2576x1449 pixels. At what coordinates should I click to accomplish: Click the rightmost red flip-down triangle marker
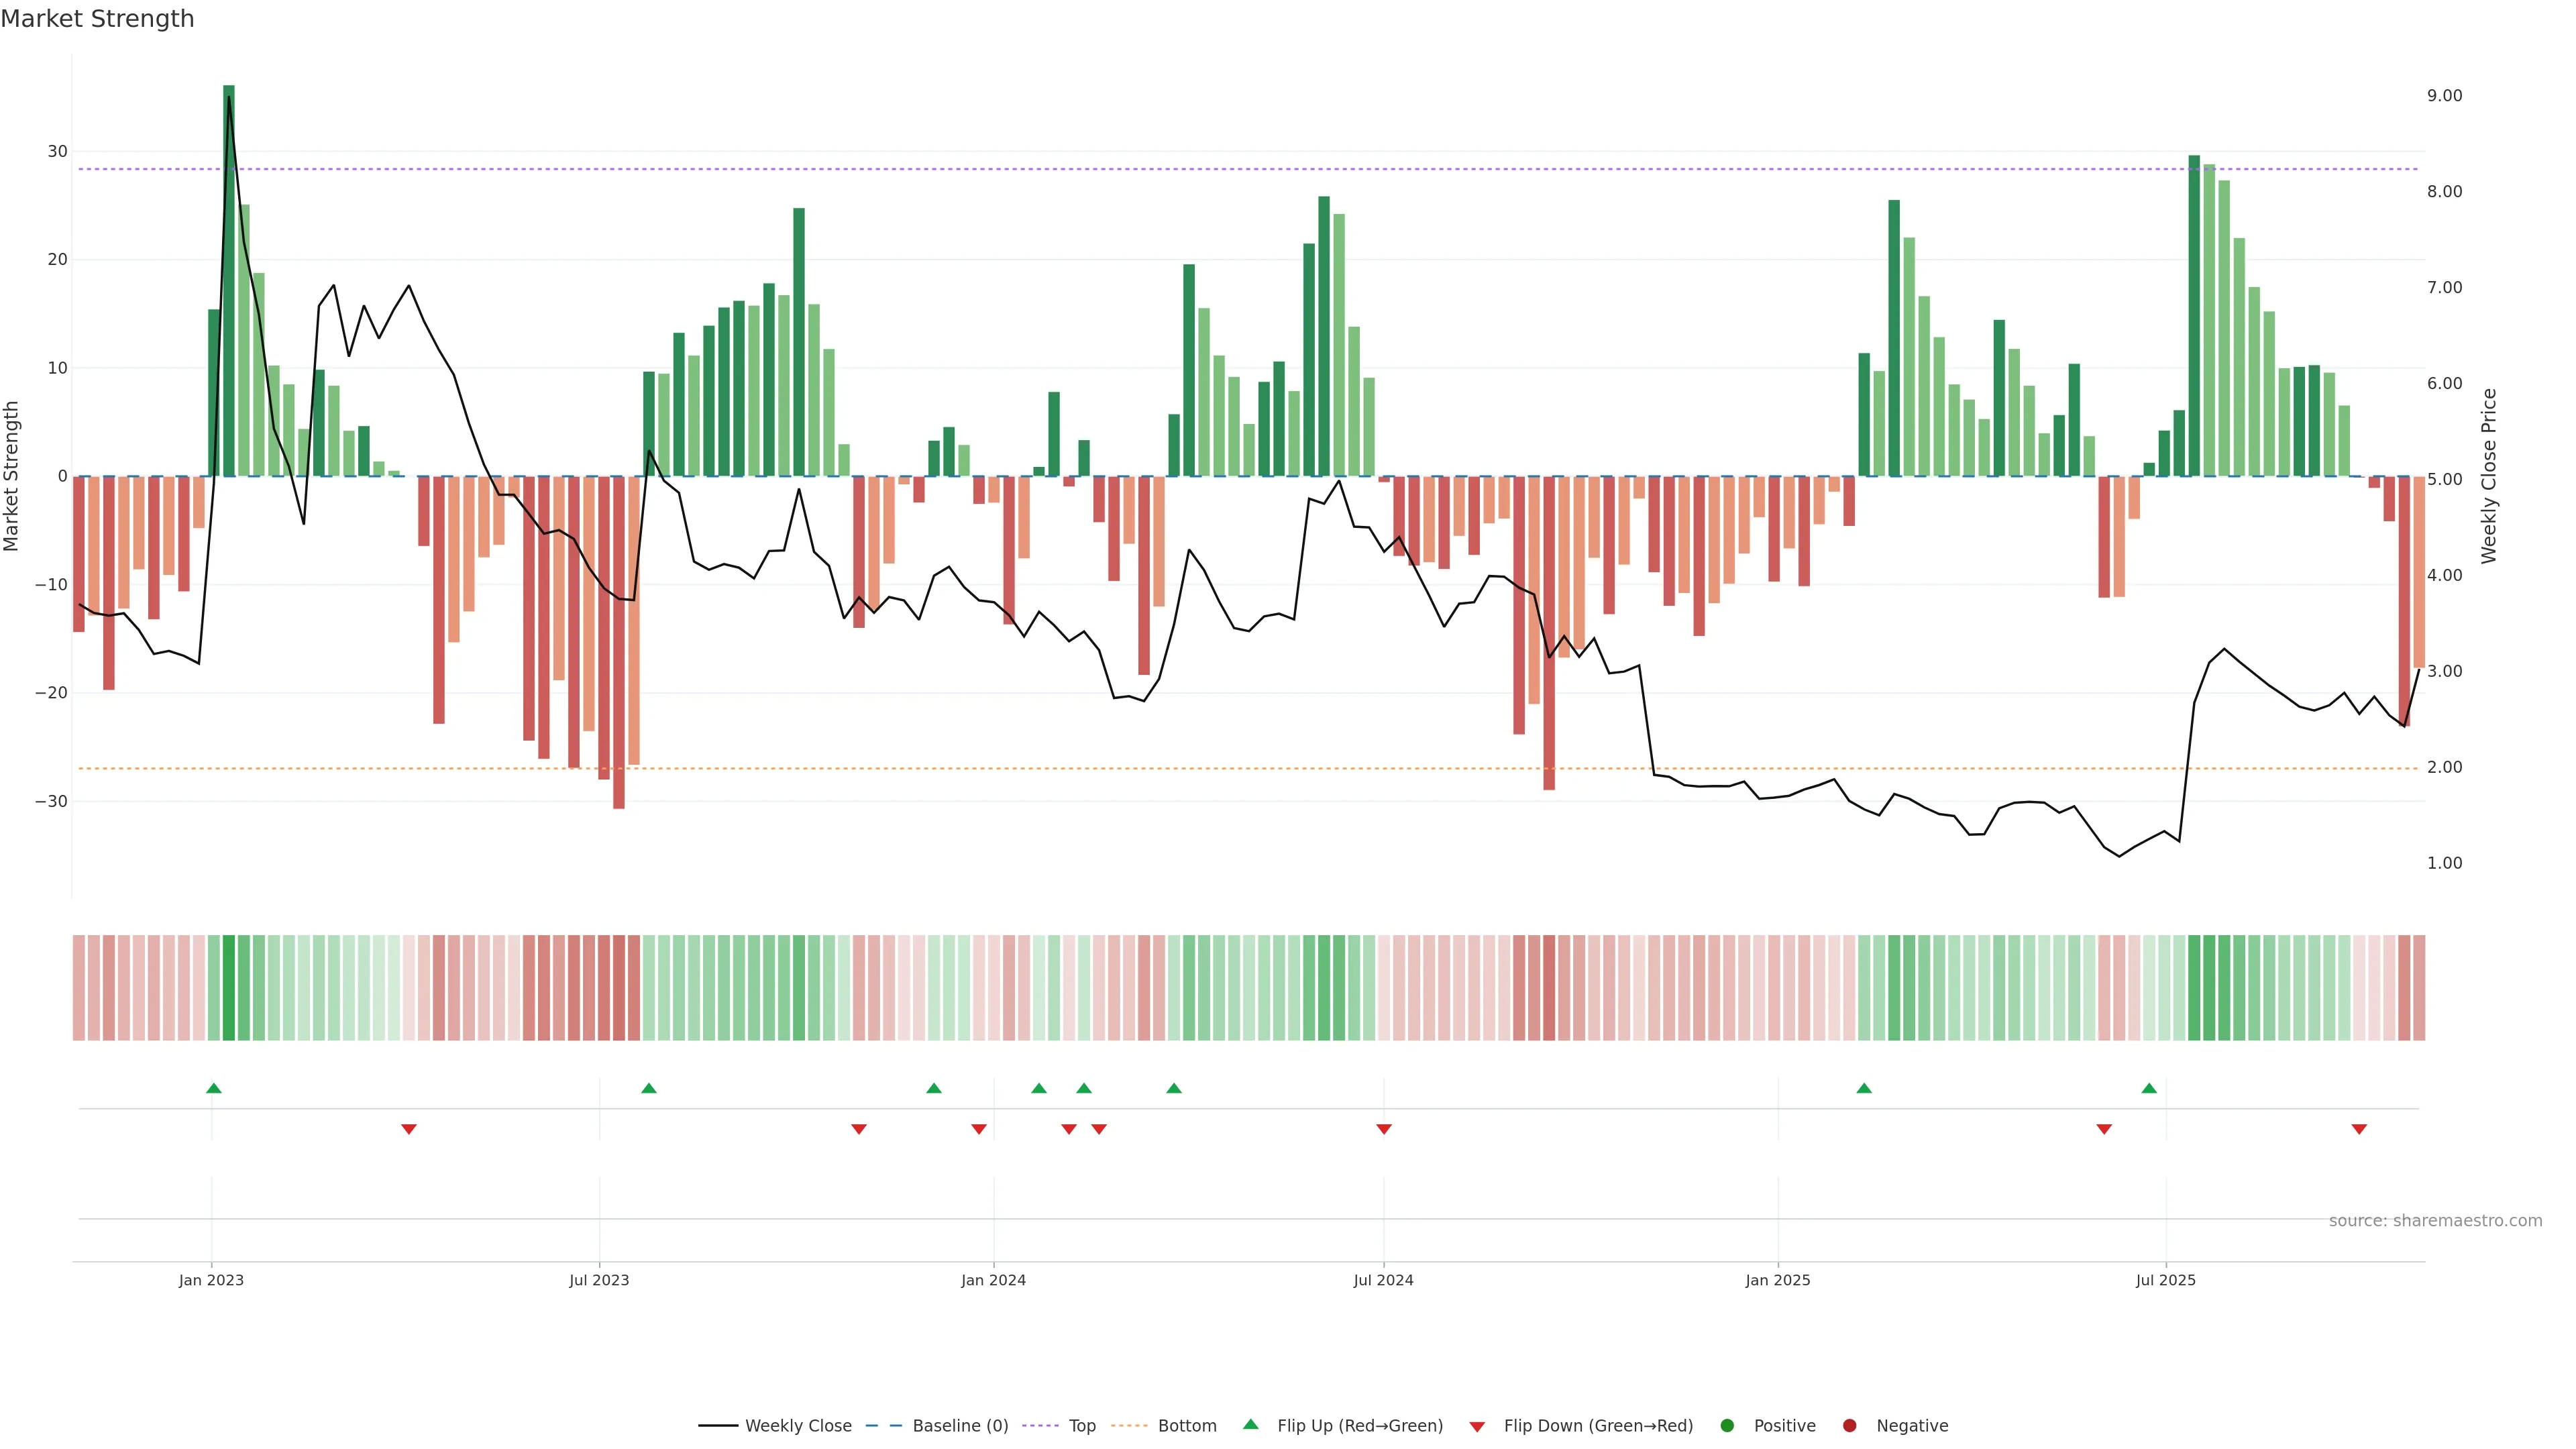(2359, 1129)
